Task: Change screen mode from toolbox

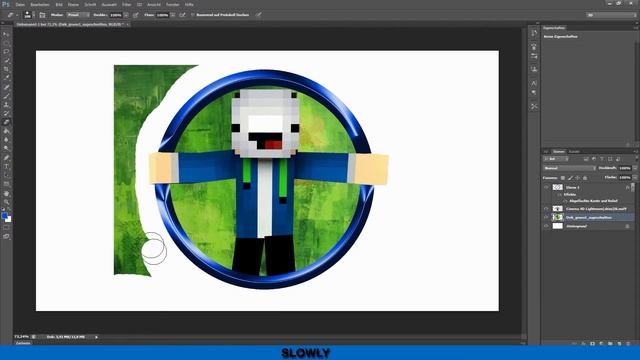Action: pos(6,236)
